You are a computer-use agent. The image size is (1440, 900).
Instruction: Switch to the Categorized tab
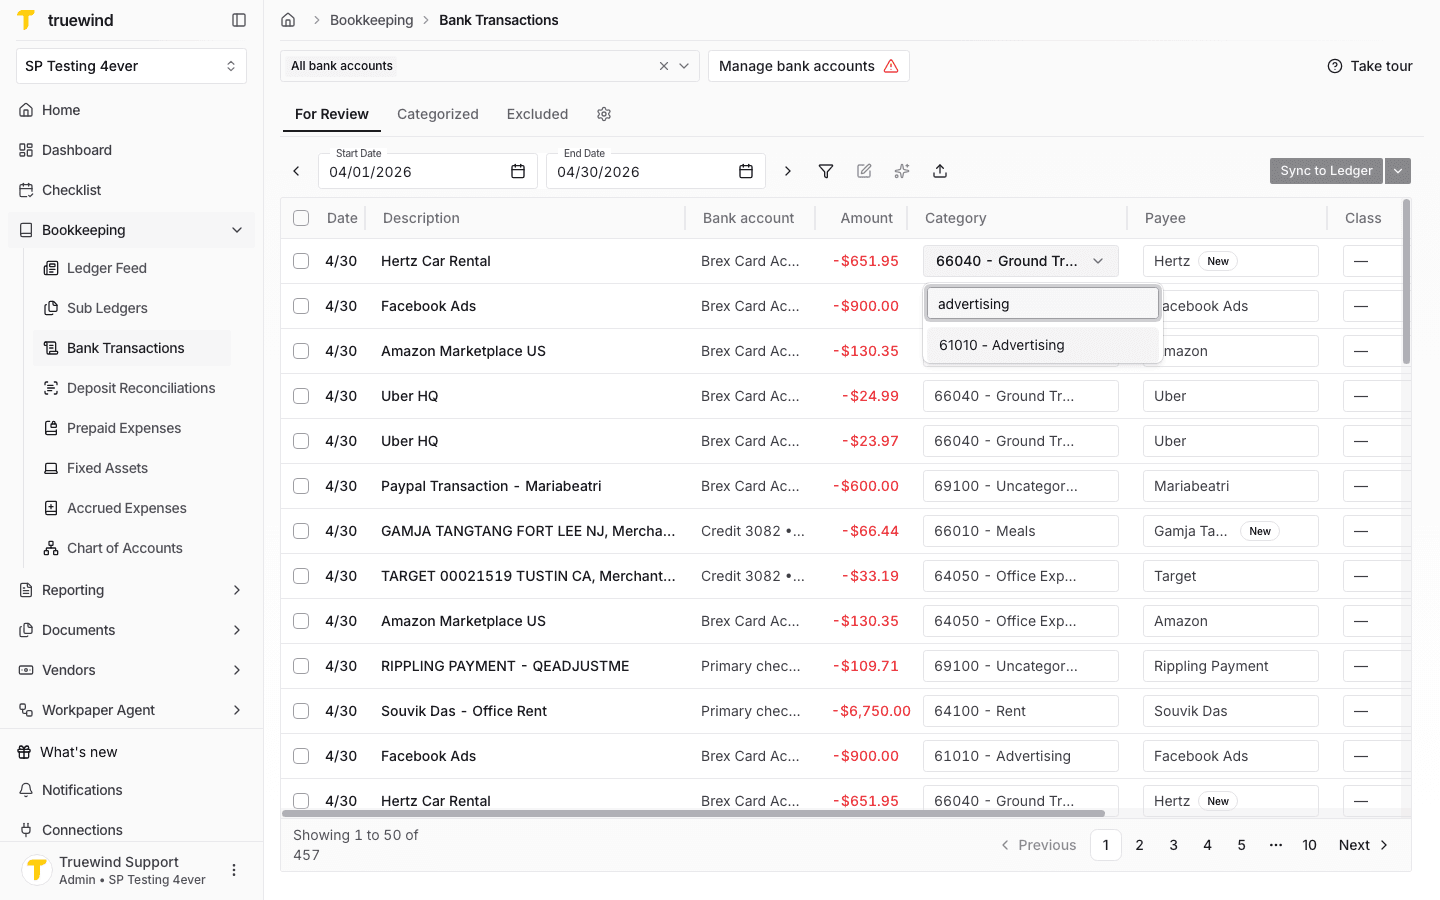tap(438, 114)
